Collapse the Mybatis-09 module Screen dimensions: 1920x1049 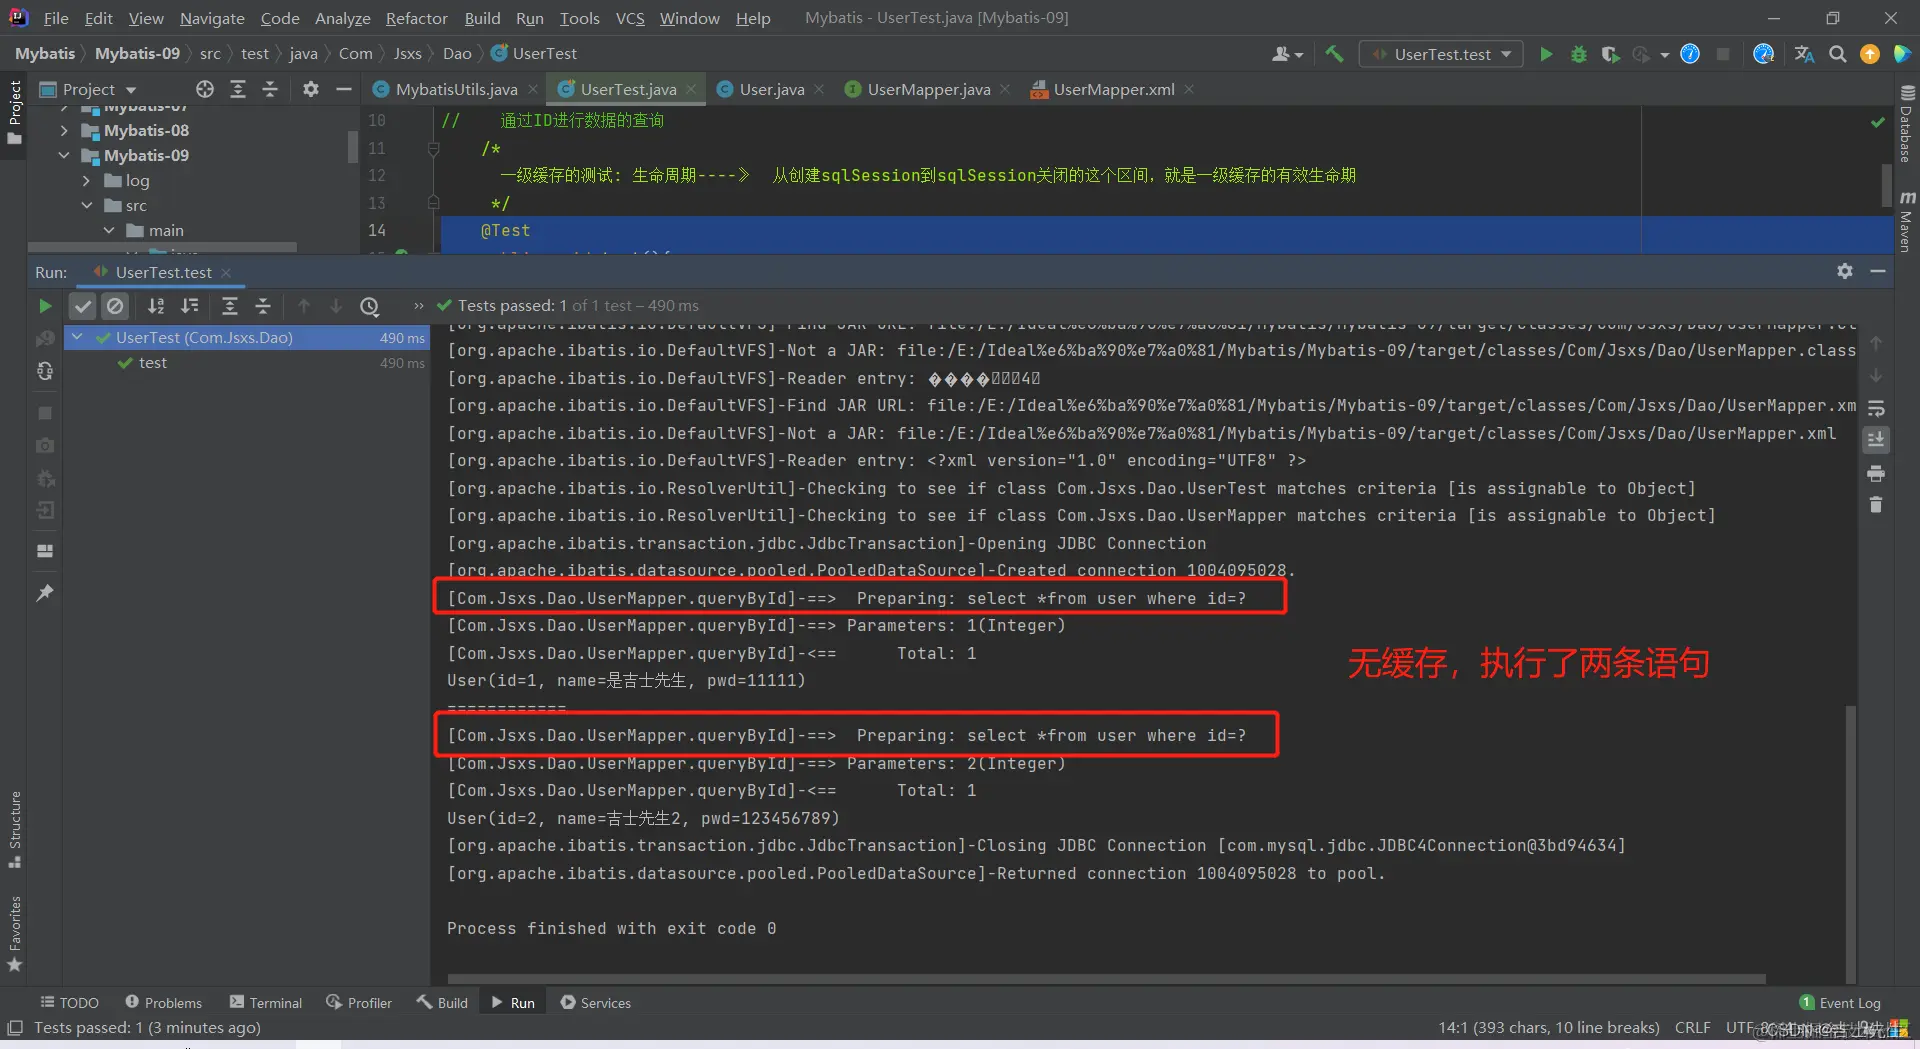click(x=64, y=155)
